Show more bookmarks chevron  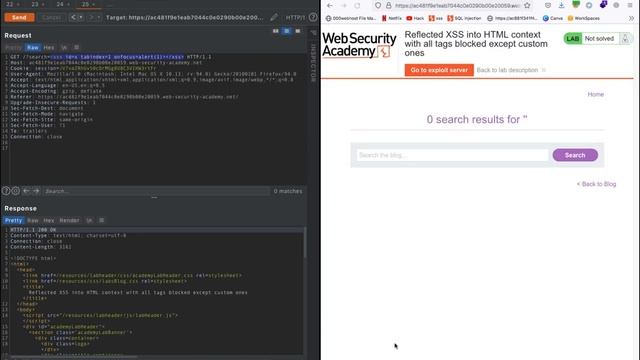click(631, 18)
